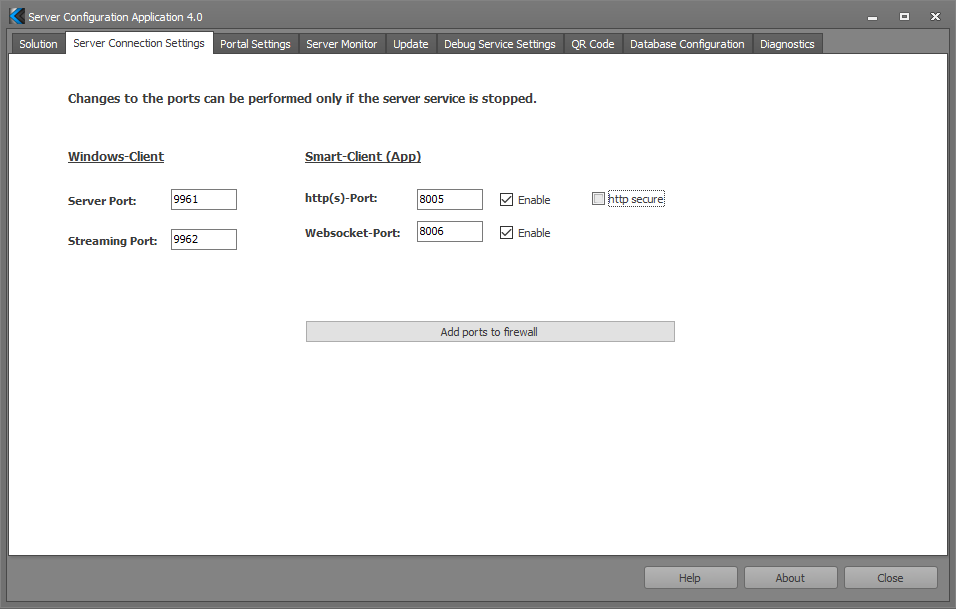Open the Database Configuration tab

point(687,44)
